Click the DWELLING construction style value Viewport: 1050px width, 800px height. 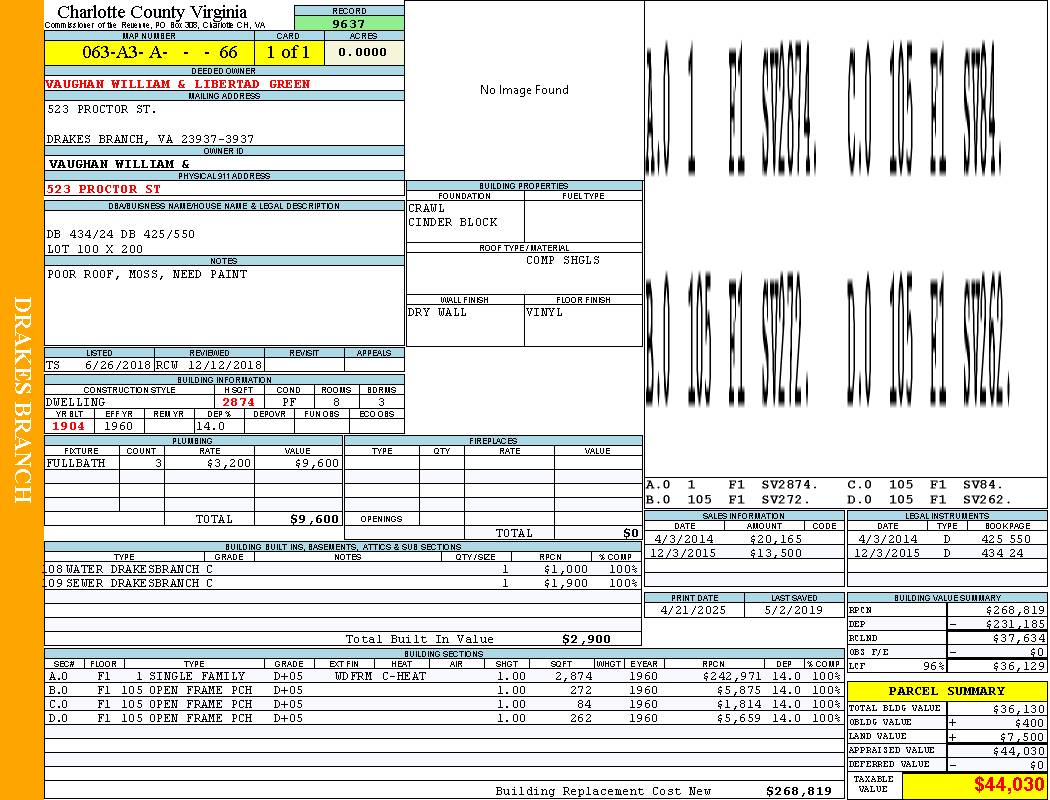coord(75,402)
